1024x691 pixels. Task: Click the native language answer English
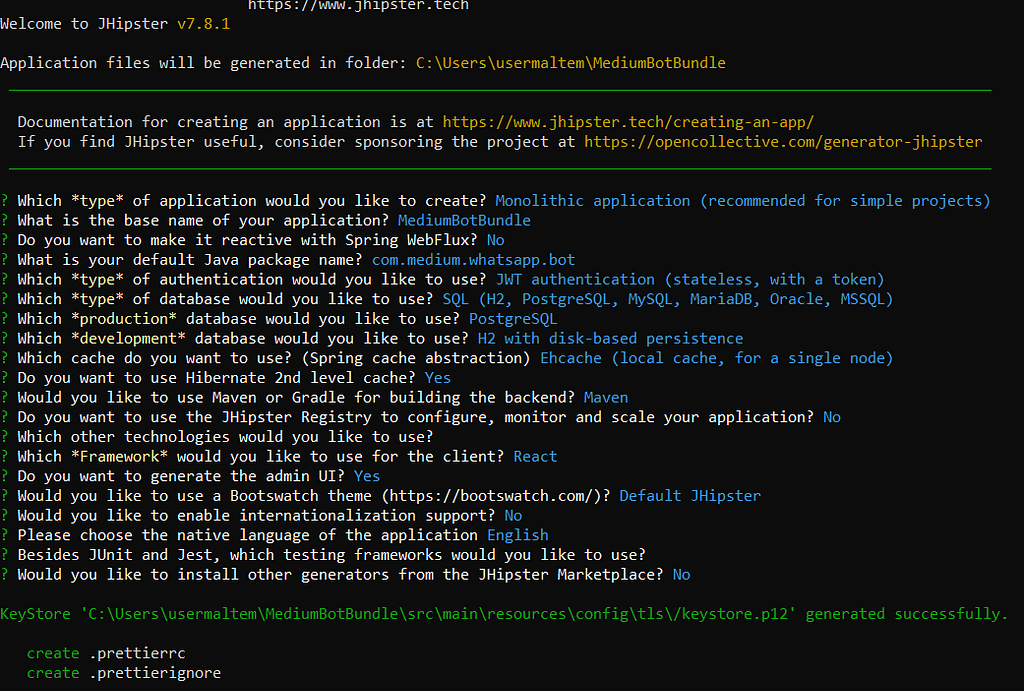pyautogui.click(x=517, y=535)
